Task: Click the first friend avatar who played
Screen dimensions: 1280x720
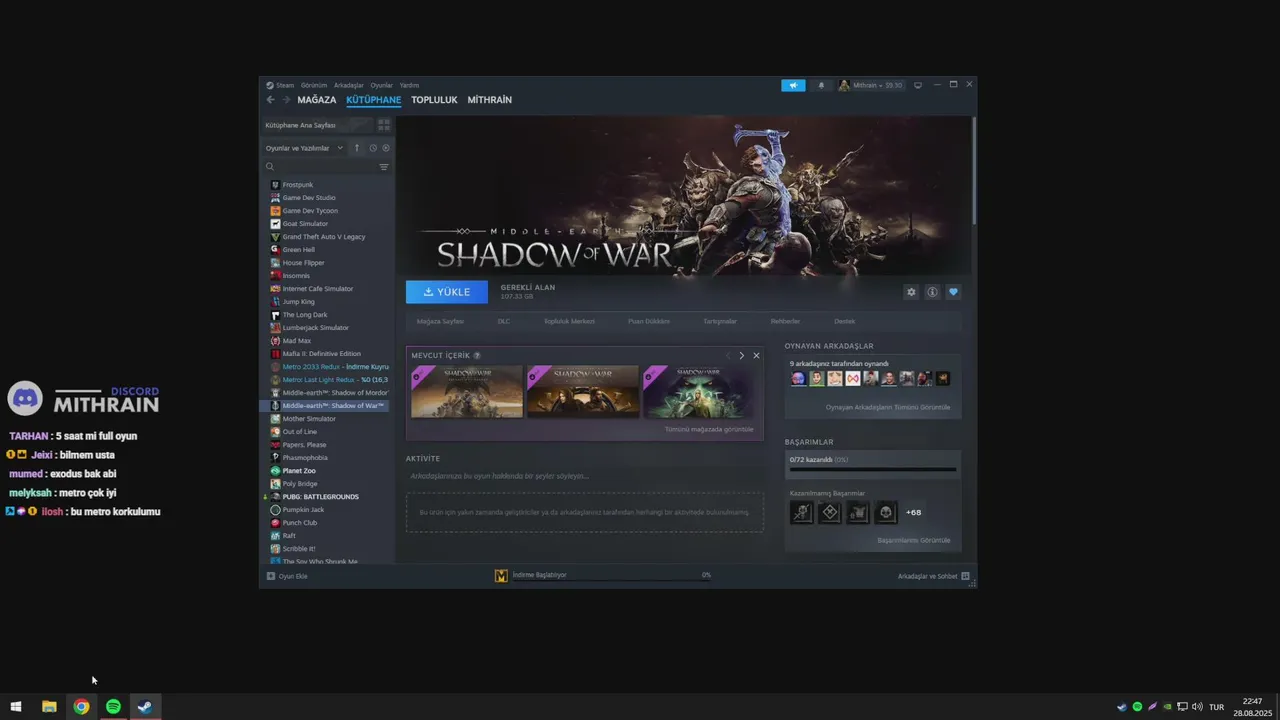Action: pos(798,378)
